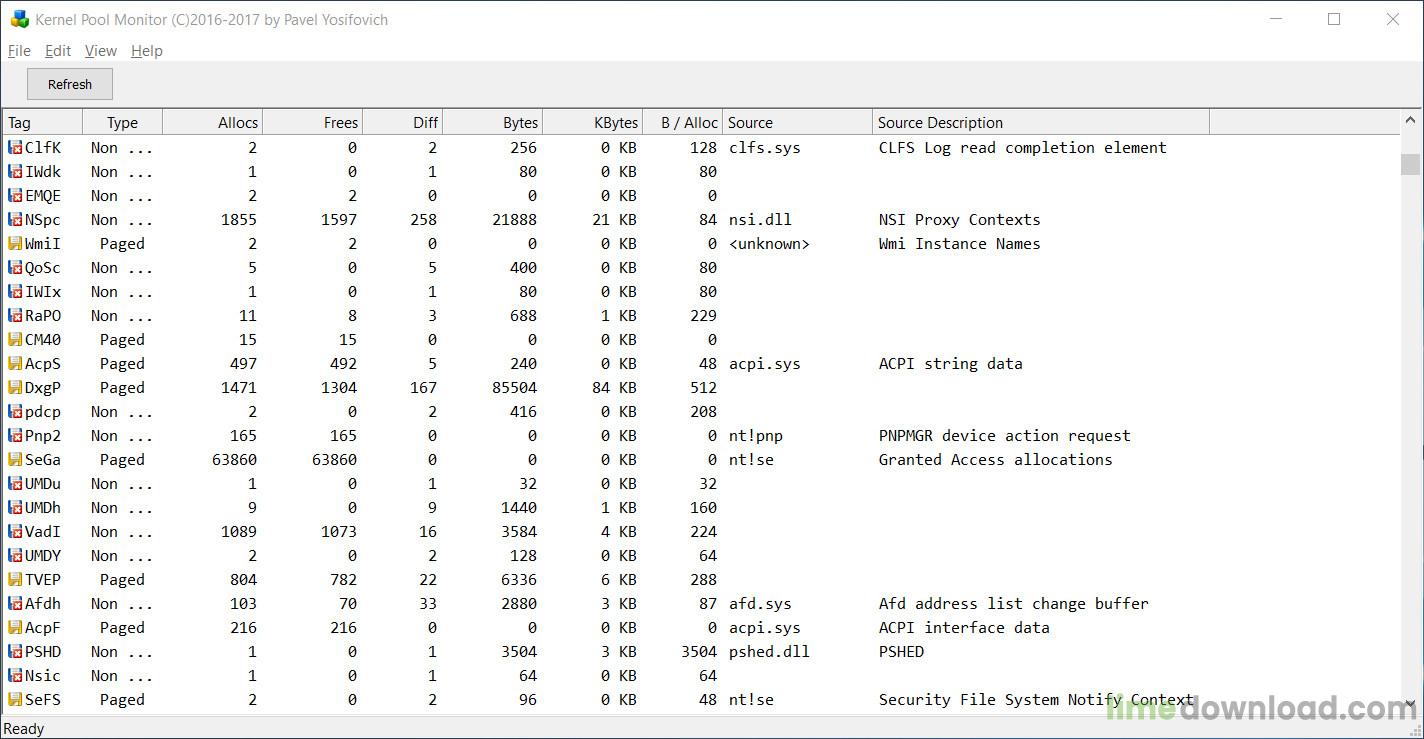Screen dimensions: 1424x739
Task: Click the Kernel Pool Monitor app icon
Action: (x=19, y=19)
